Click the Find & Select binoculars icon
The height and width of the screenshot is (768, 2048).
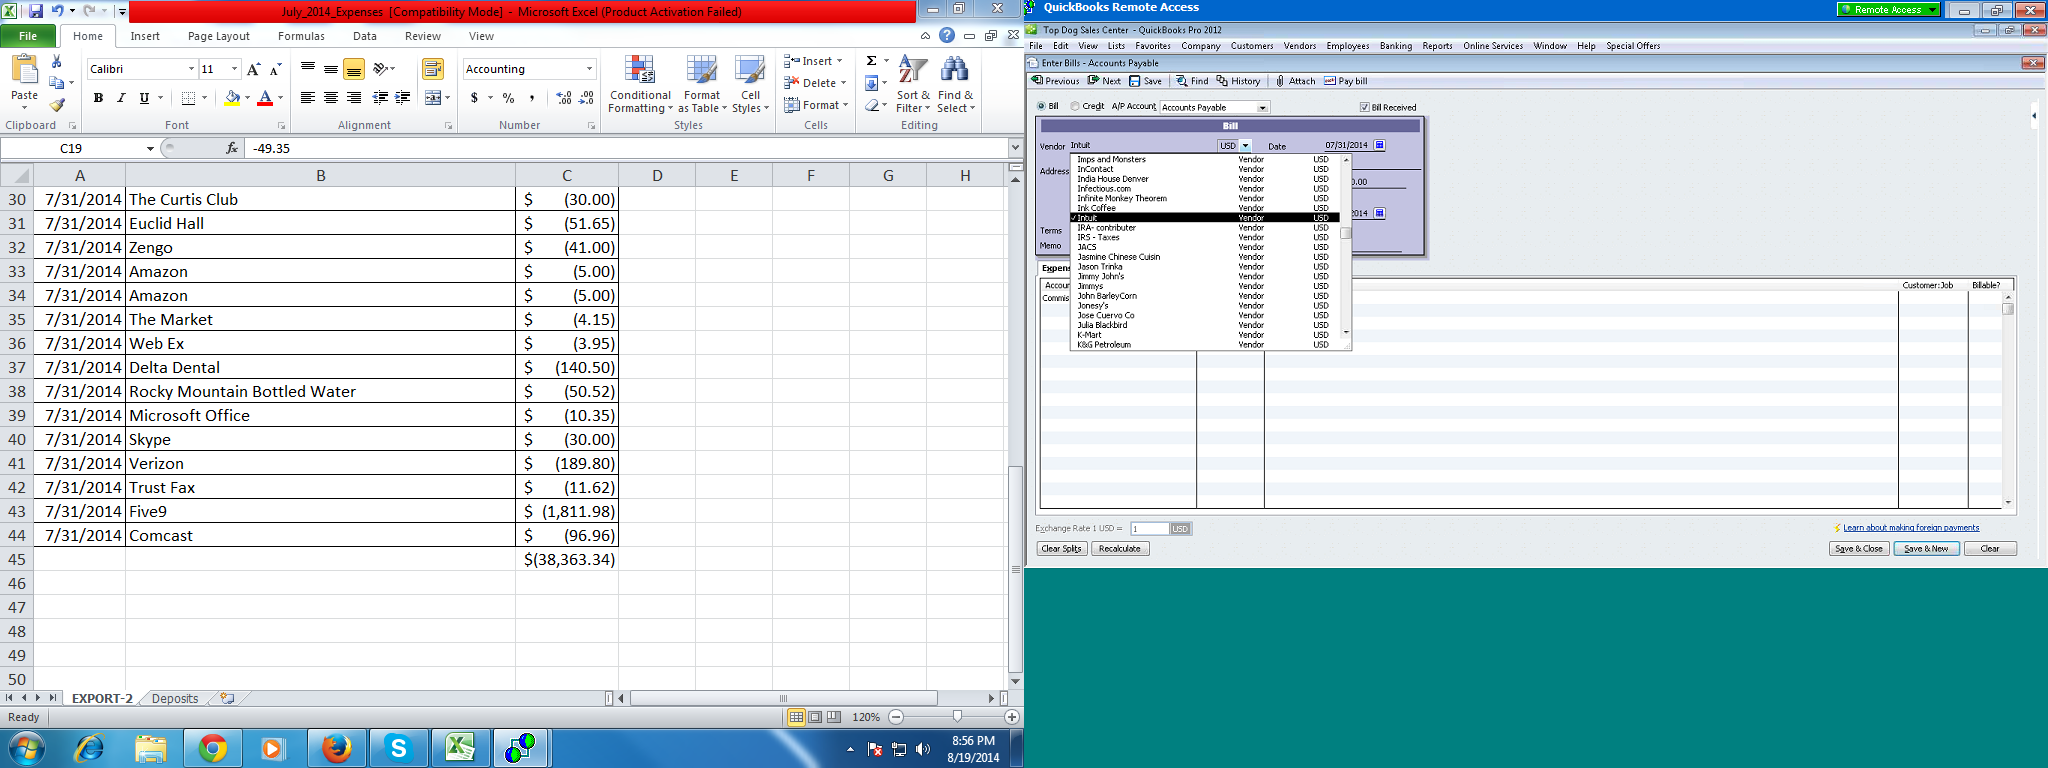click(954, 71)
